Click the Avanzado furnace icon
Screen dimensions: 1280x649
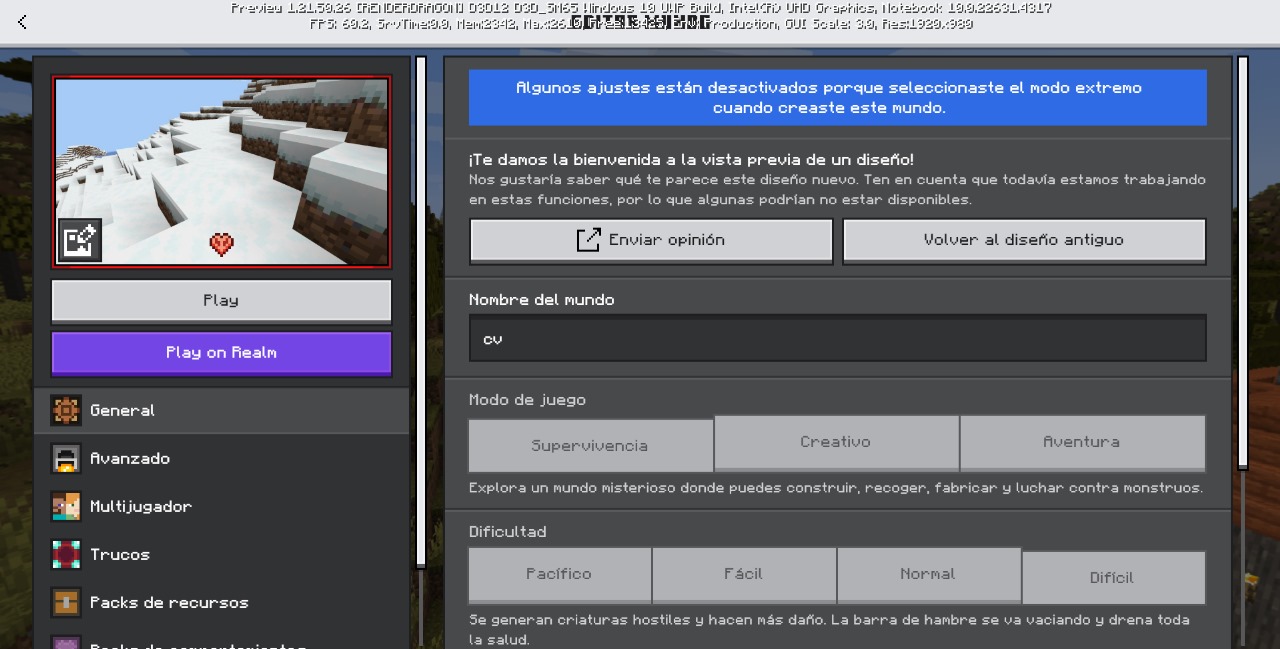(x=66, y=458)
